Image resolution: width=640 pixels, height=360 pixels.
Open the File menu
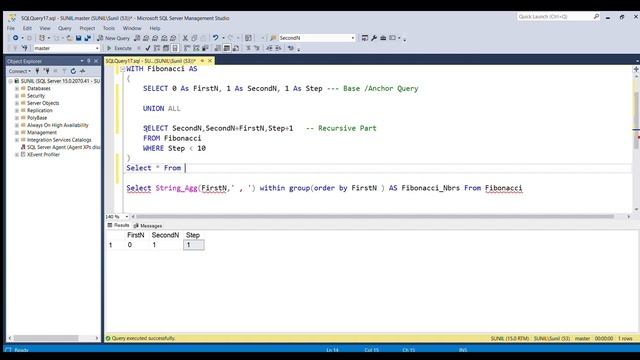tap(11, 28)
